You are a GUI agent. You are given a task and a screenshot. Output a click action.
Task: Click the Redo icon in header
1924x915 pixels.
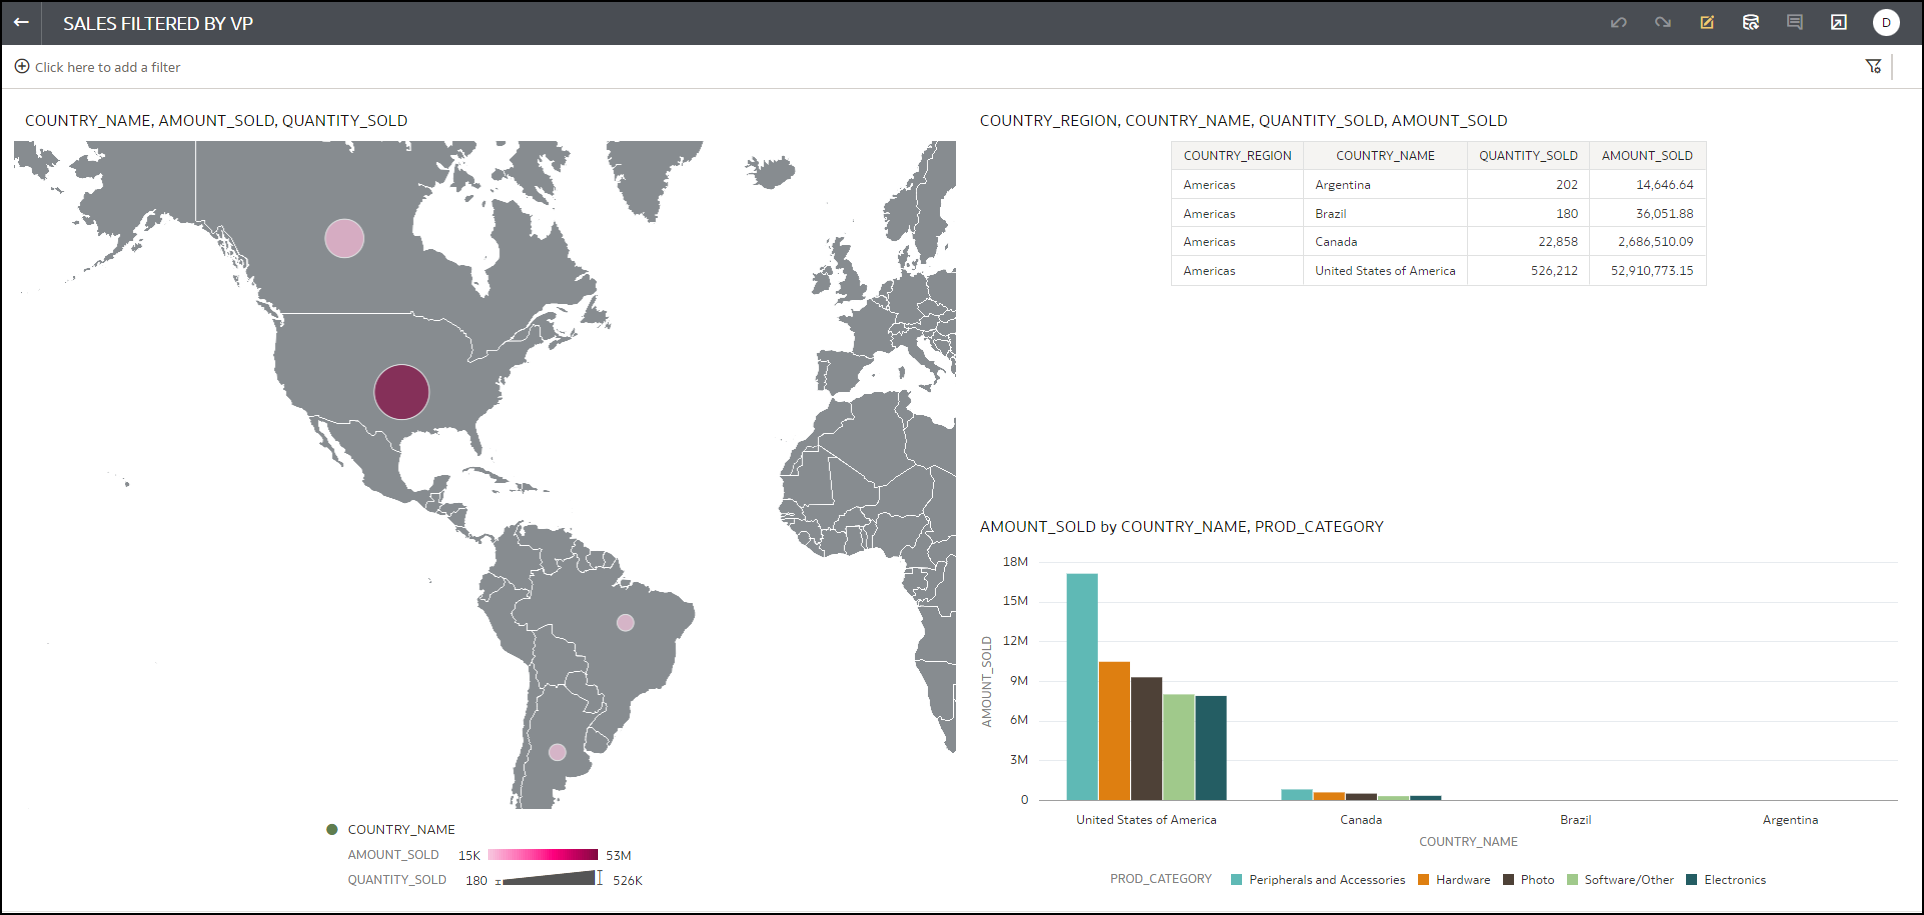click(x=1663, y=22)
